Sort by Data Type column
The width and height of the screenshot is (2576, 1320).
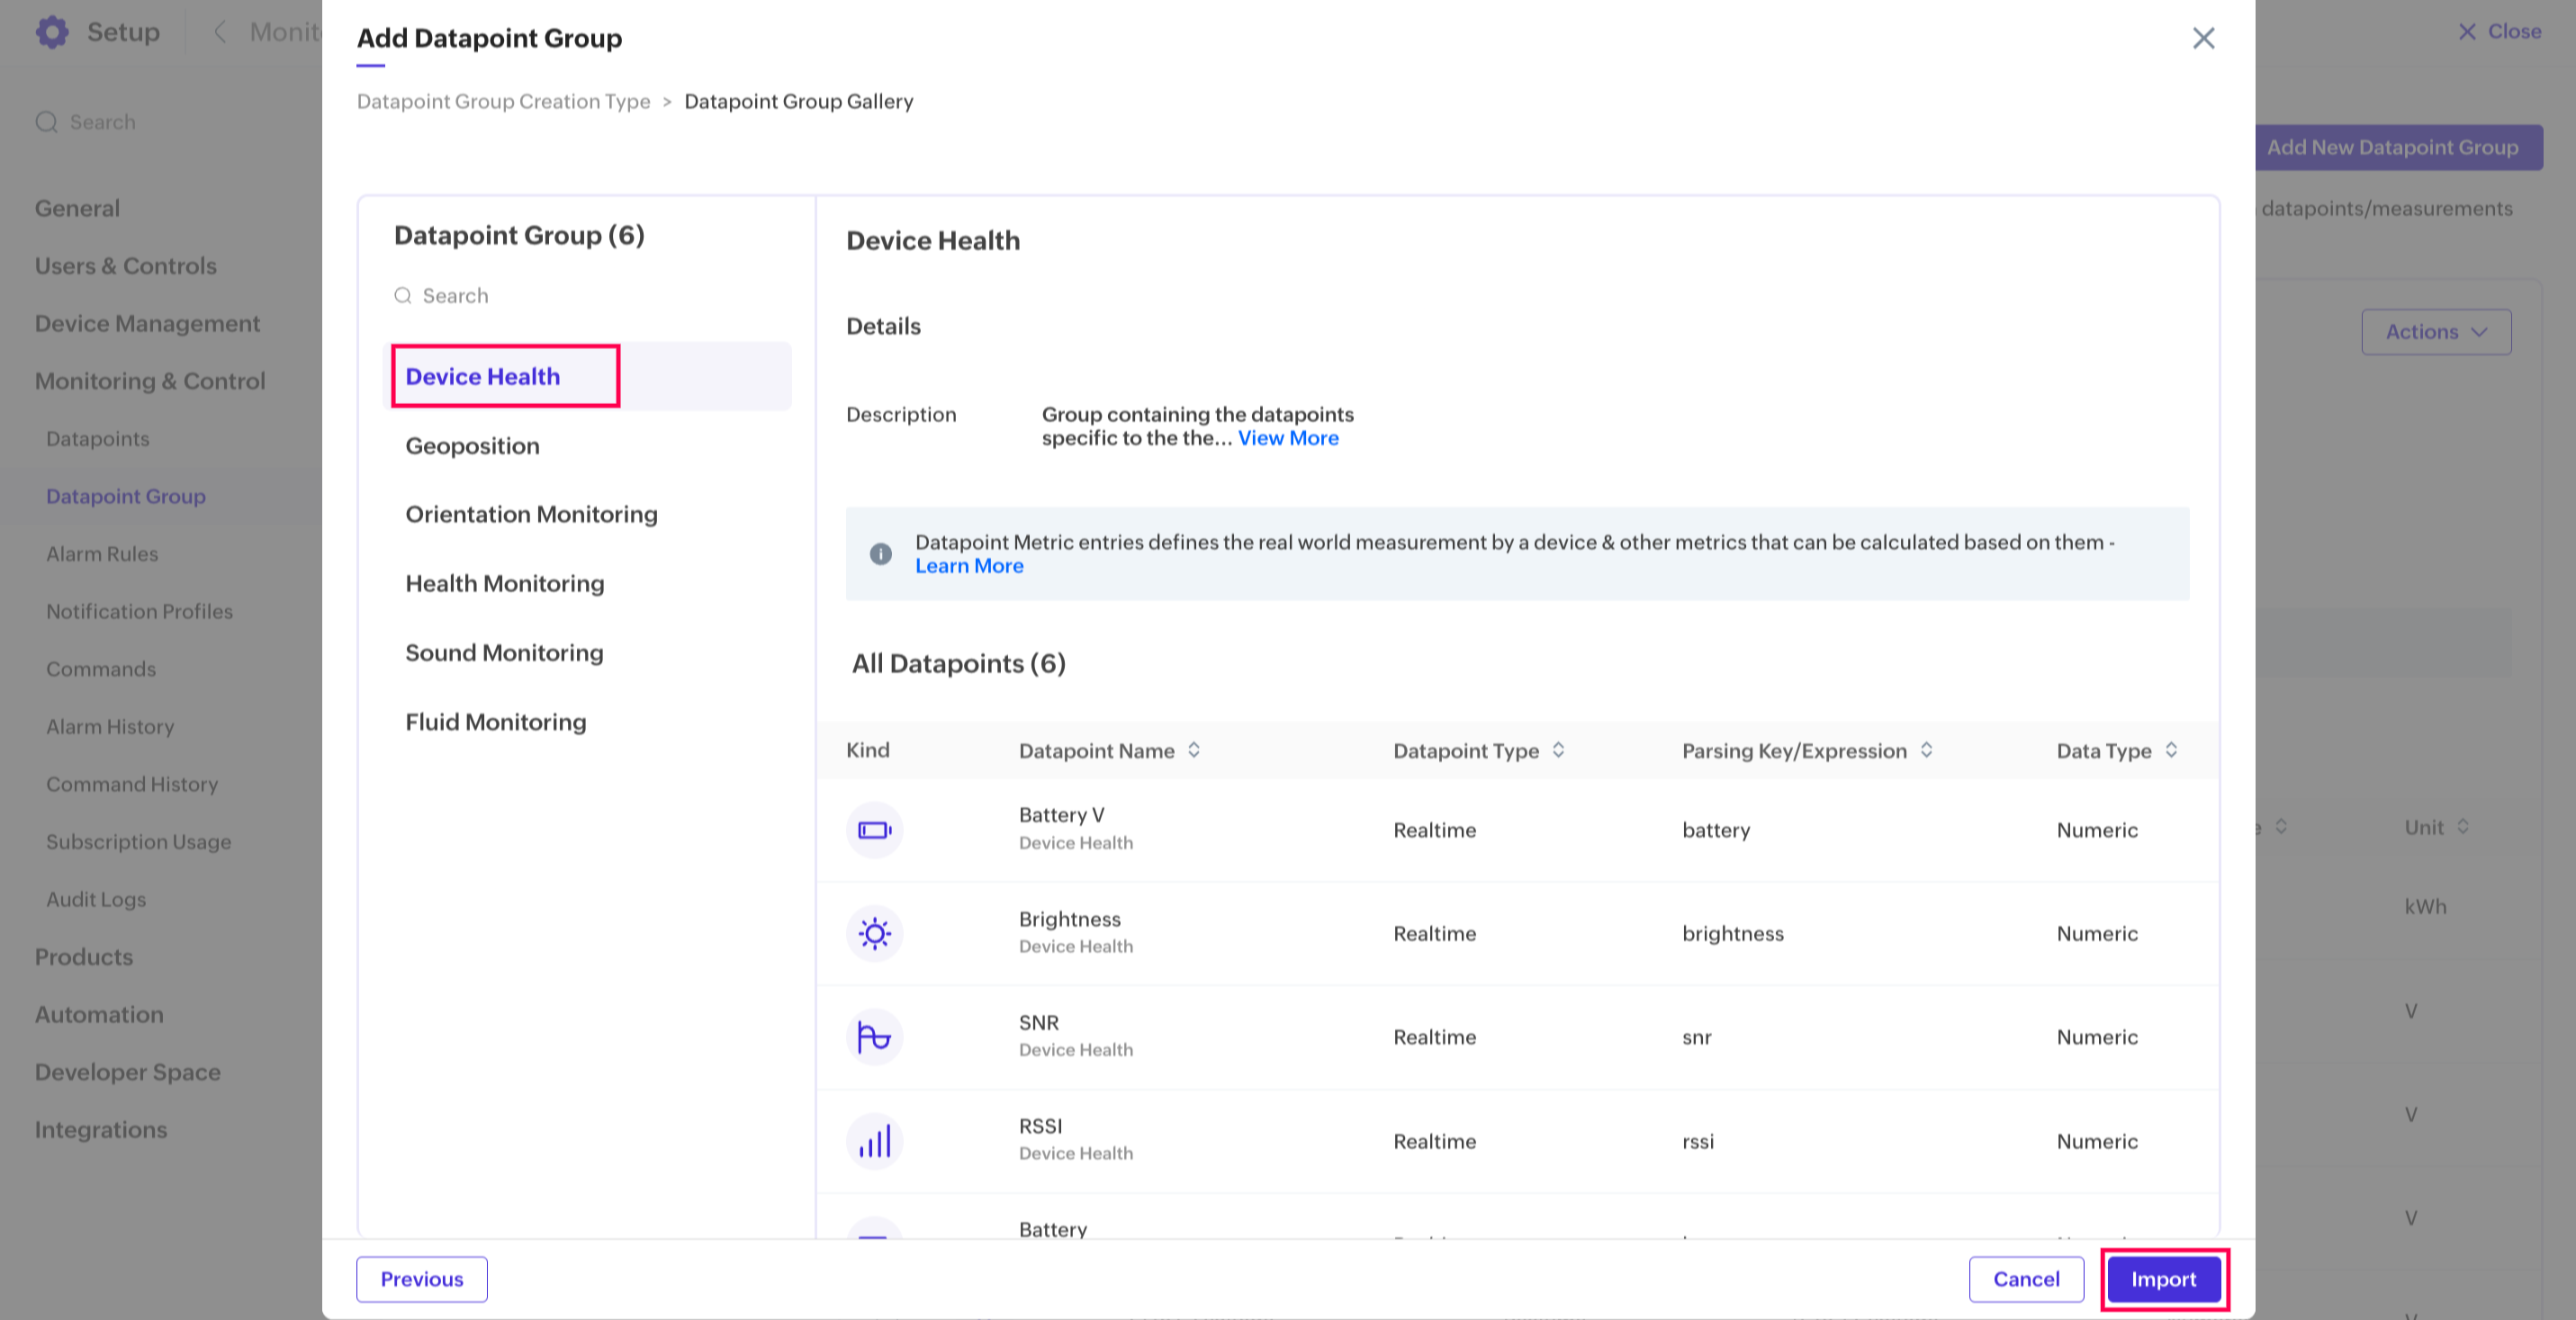click(2171, 750)
